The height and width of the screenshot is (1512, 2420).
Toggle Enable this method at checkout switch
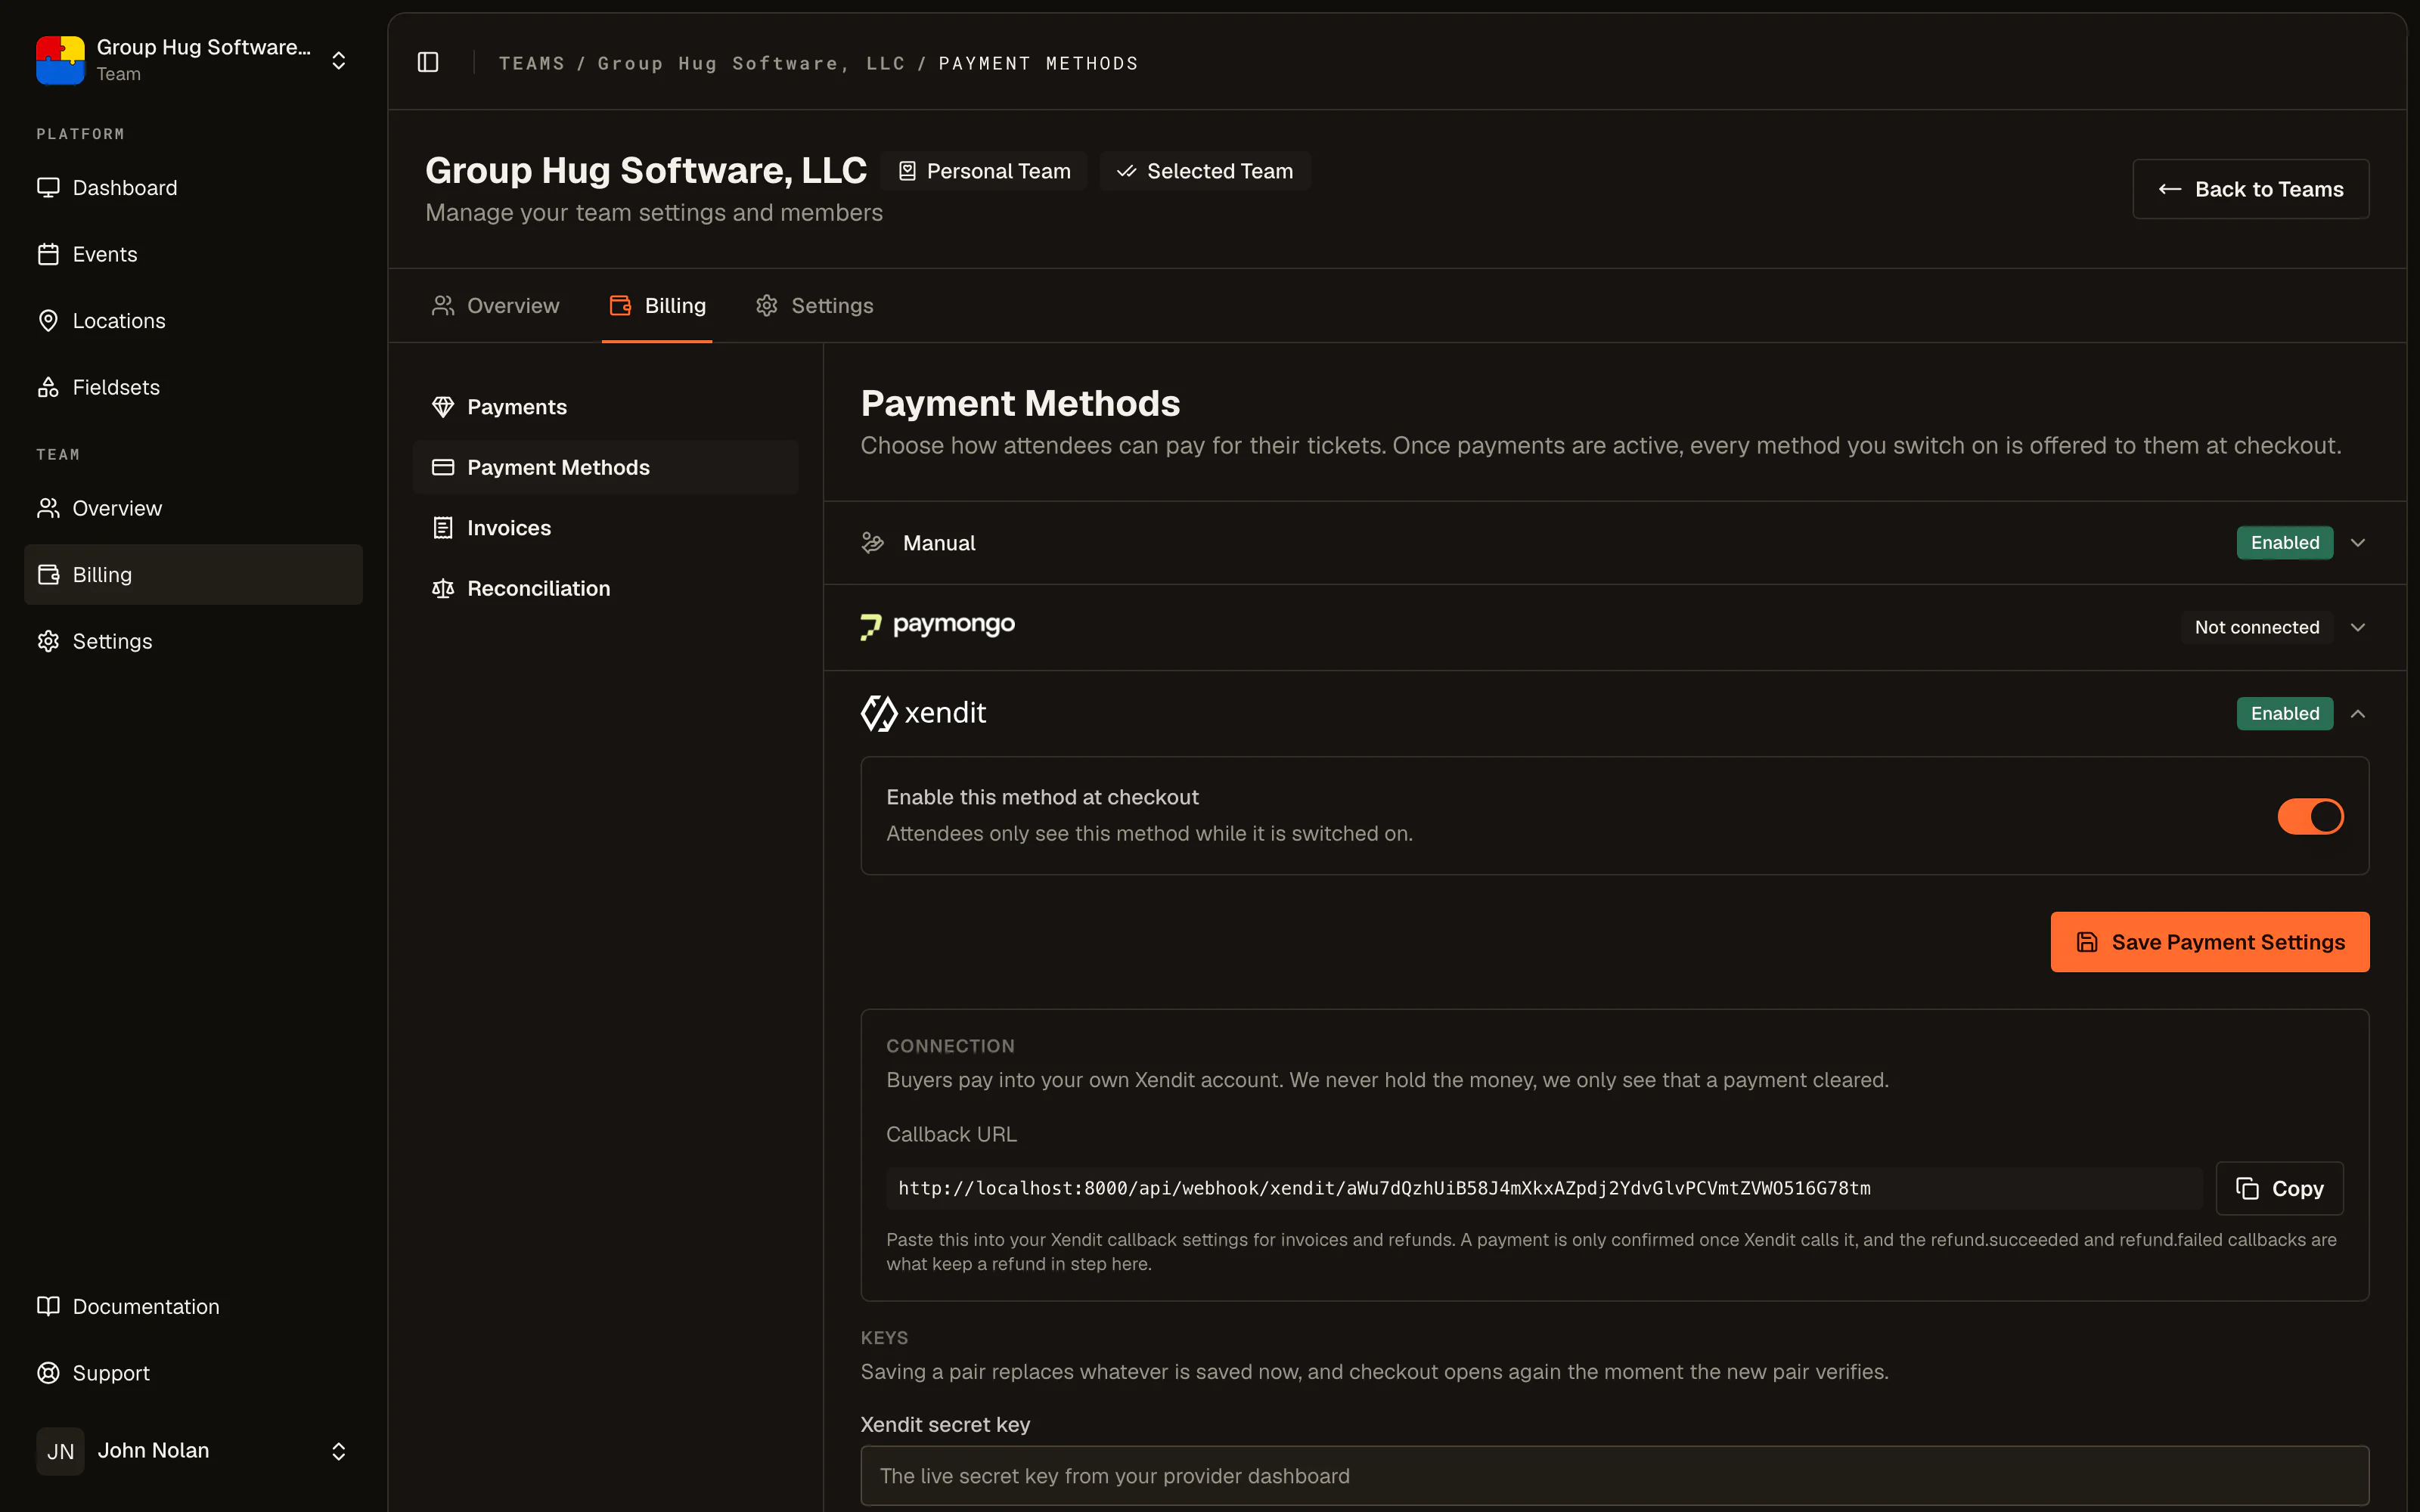tap(2310, 816)
